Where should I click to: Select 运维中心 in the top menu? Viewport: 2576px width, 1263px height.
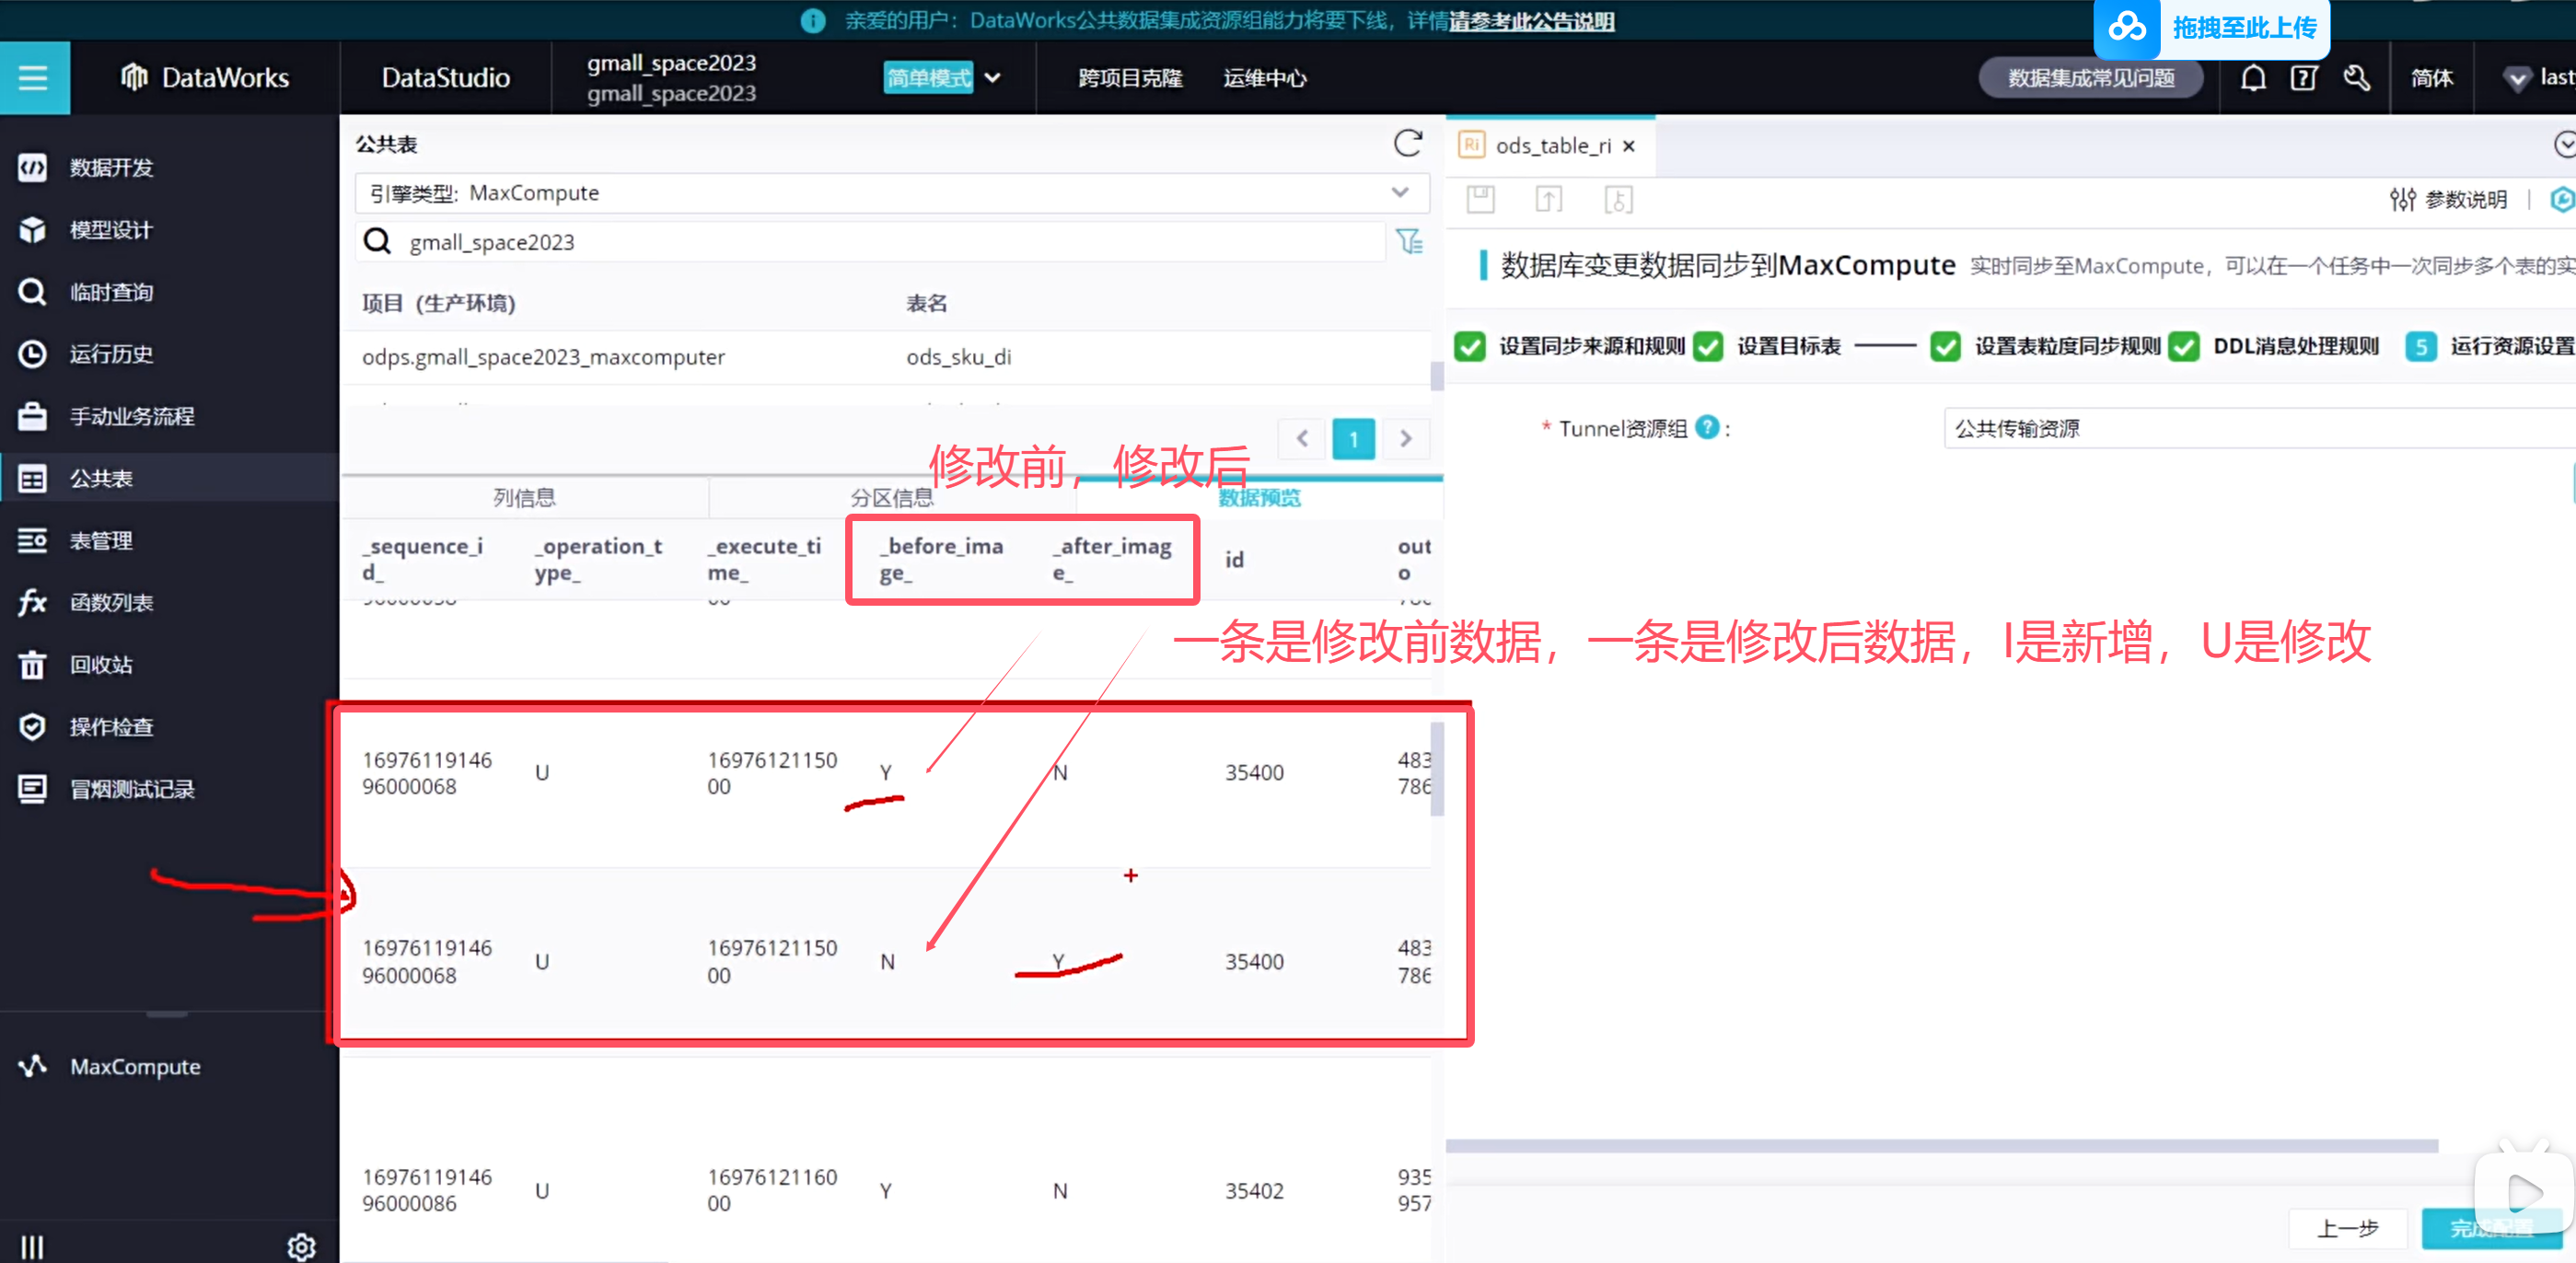(1264, 78)
